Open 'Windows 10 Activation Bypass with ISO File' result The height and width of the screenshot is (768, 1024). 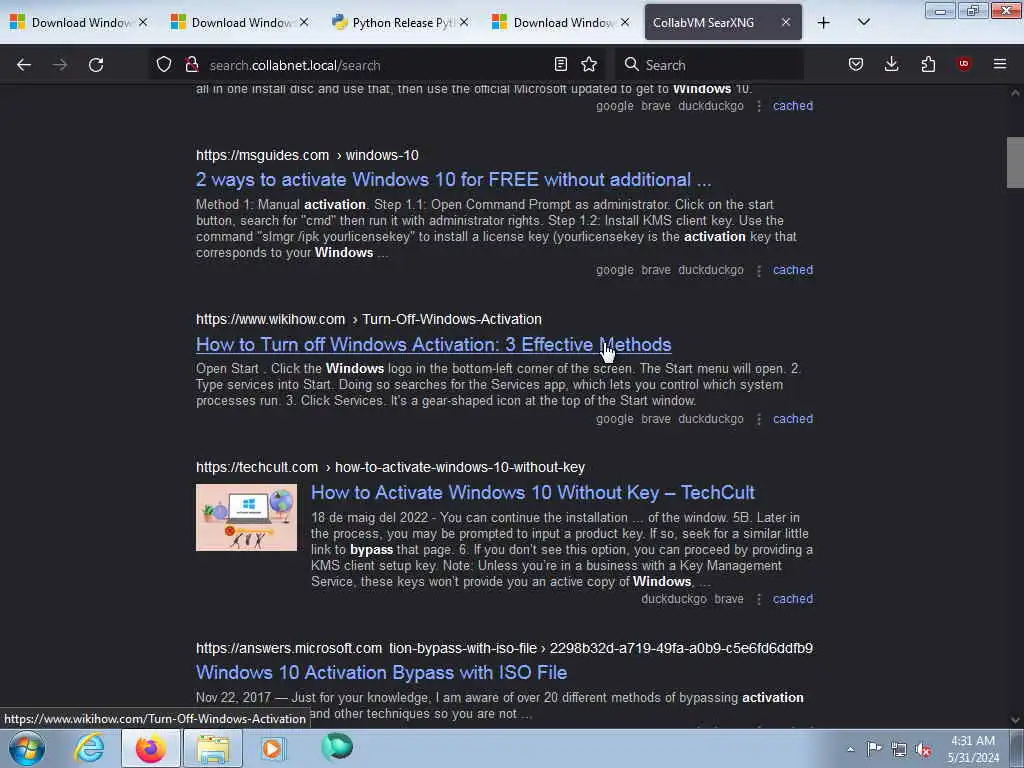tap(381, 672)
